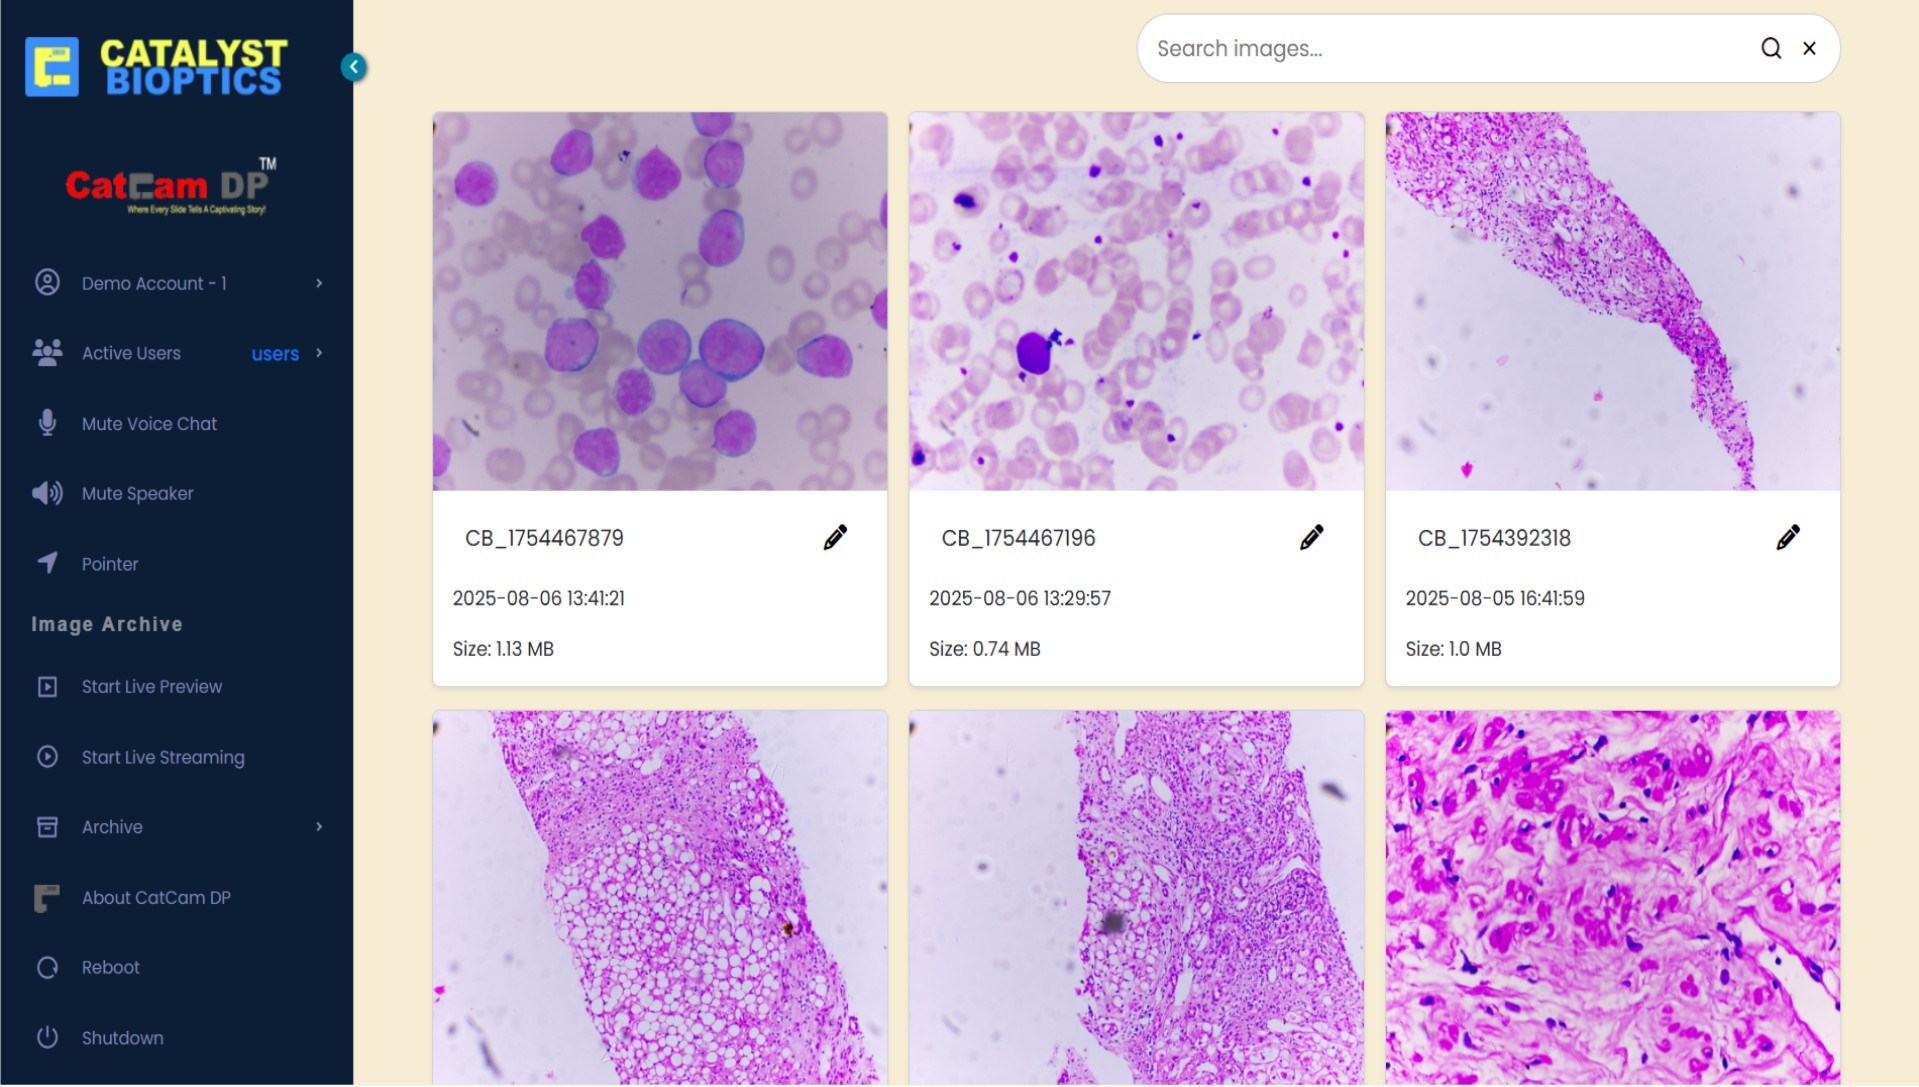The image size is (1919, 1087).
Task: Collapse the sidebar with the arrow button
Action: point(353,67)
